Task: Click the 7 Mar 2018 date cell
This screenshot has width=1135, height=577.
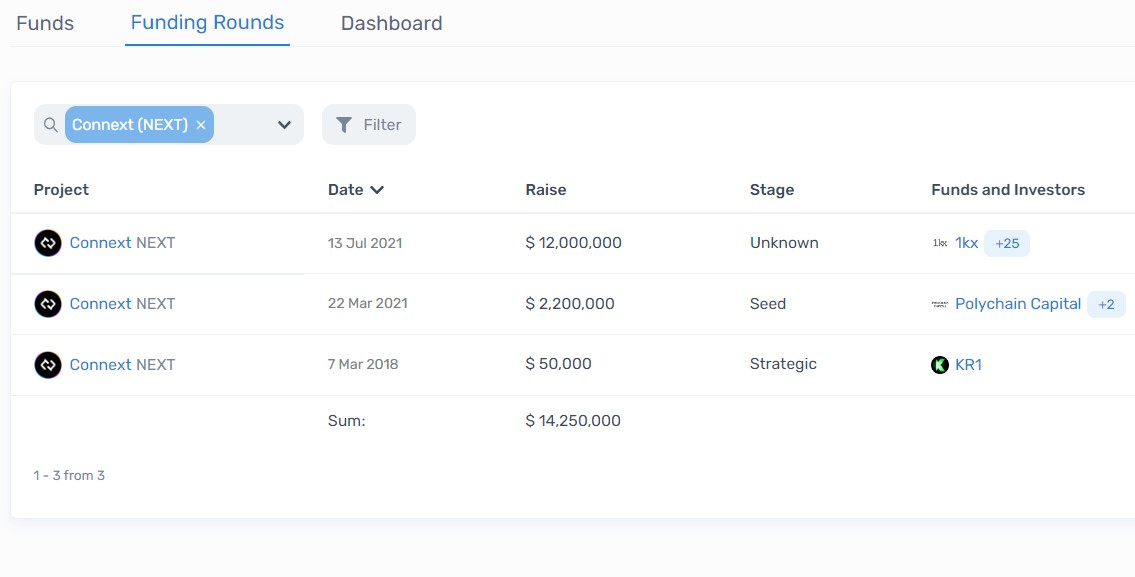Action: pos(363,364)
